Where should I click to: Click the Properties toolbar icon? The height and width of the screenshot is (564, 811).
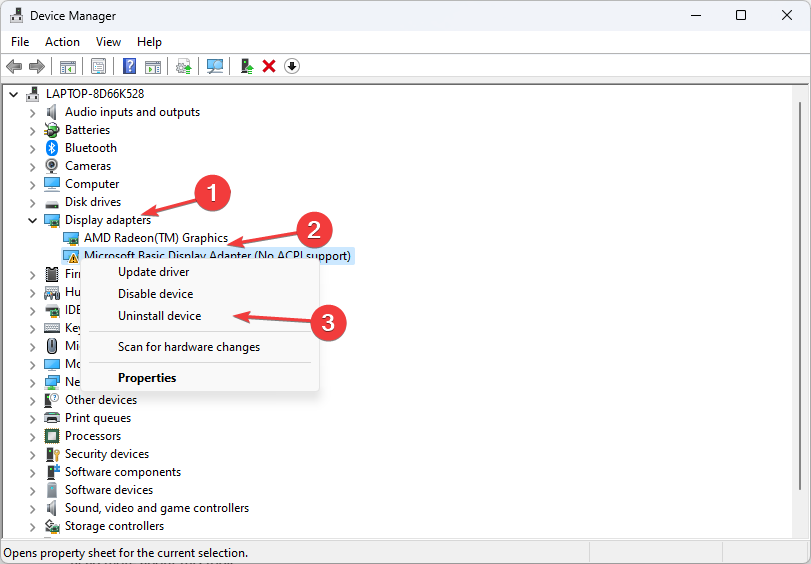pos(98,66)
